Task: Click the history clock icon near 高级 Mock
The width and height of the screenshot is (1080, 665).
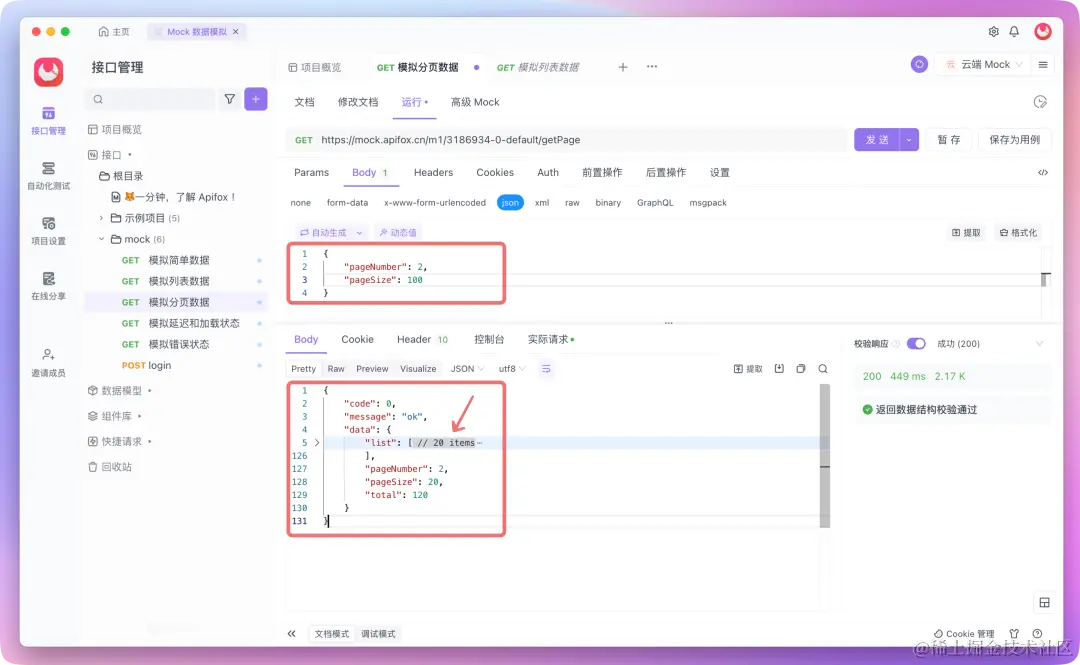Action: click(1040, 102)
